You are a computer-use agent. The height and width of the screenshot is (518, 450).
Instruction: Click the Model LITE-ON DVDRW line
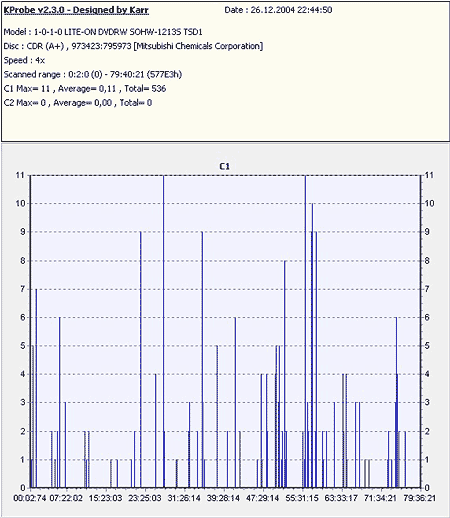(103, 32)
